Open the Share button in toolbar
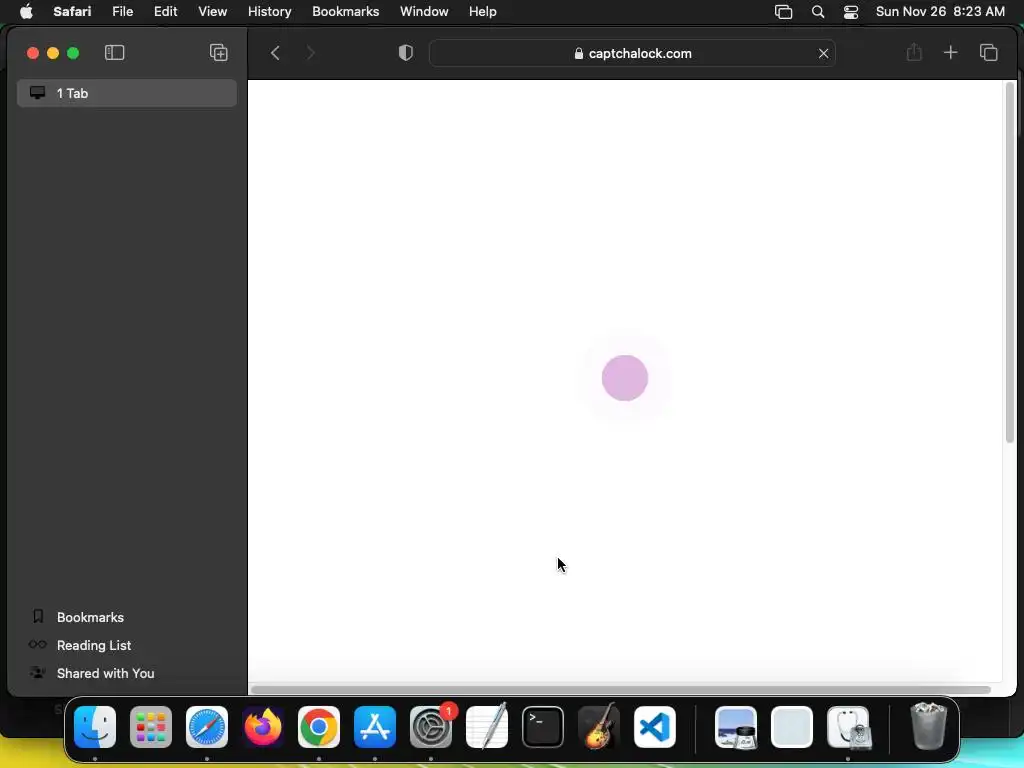 click(x=914, y=52)
